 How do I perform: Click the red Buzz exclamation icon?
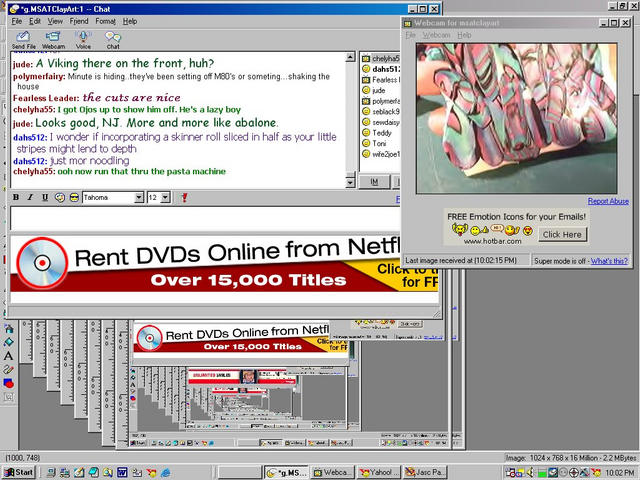184,198
